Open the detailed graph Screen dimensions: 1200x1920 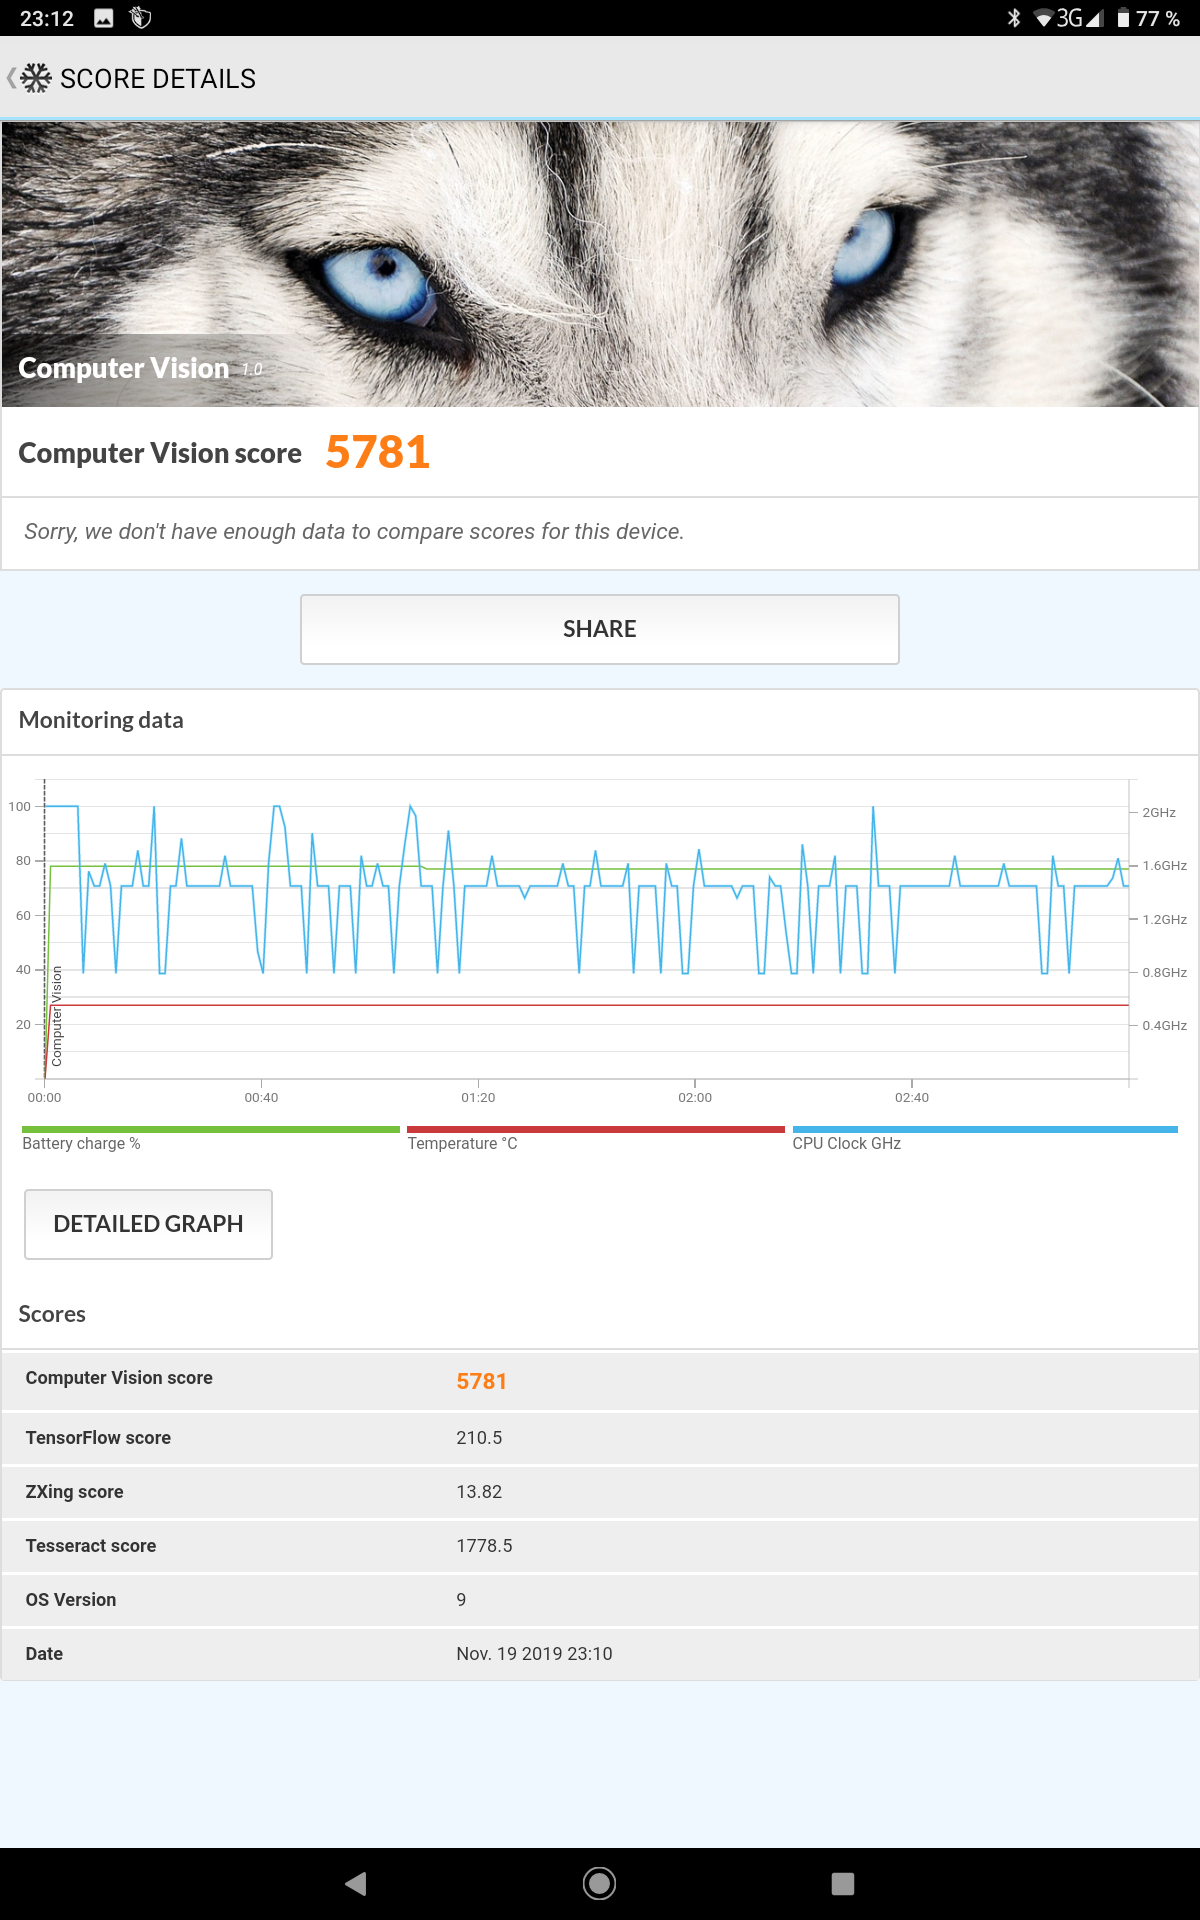click(x=148, y=1224)
